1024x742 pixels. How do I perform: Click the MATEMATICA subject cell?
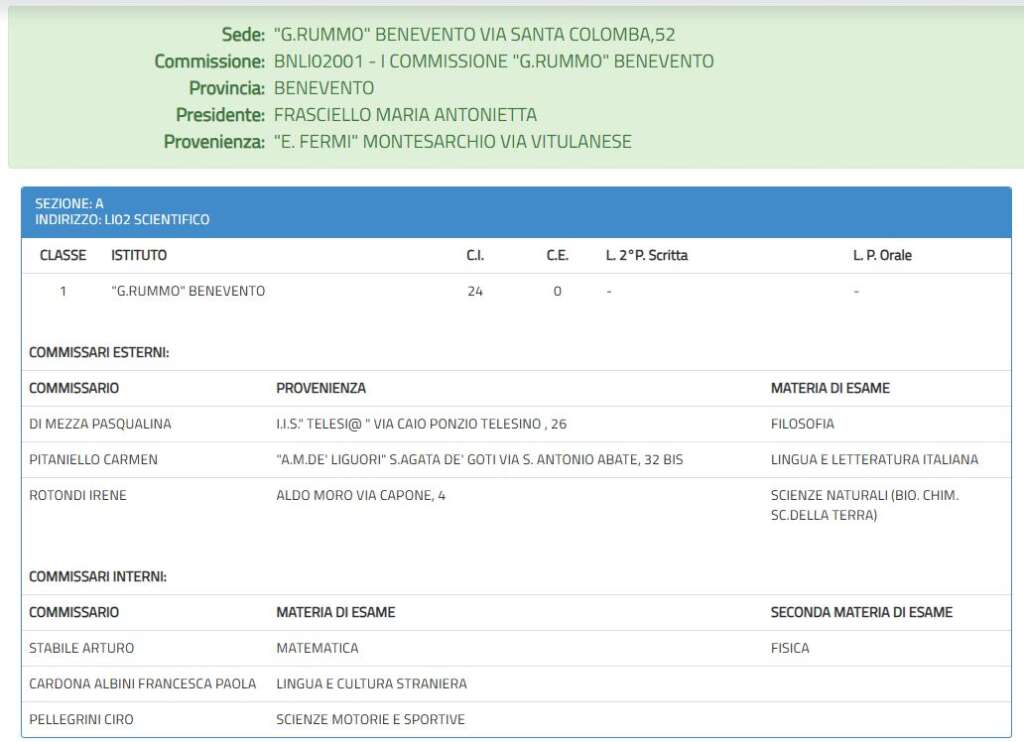pyautogui.click(x=317, y=649)
